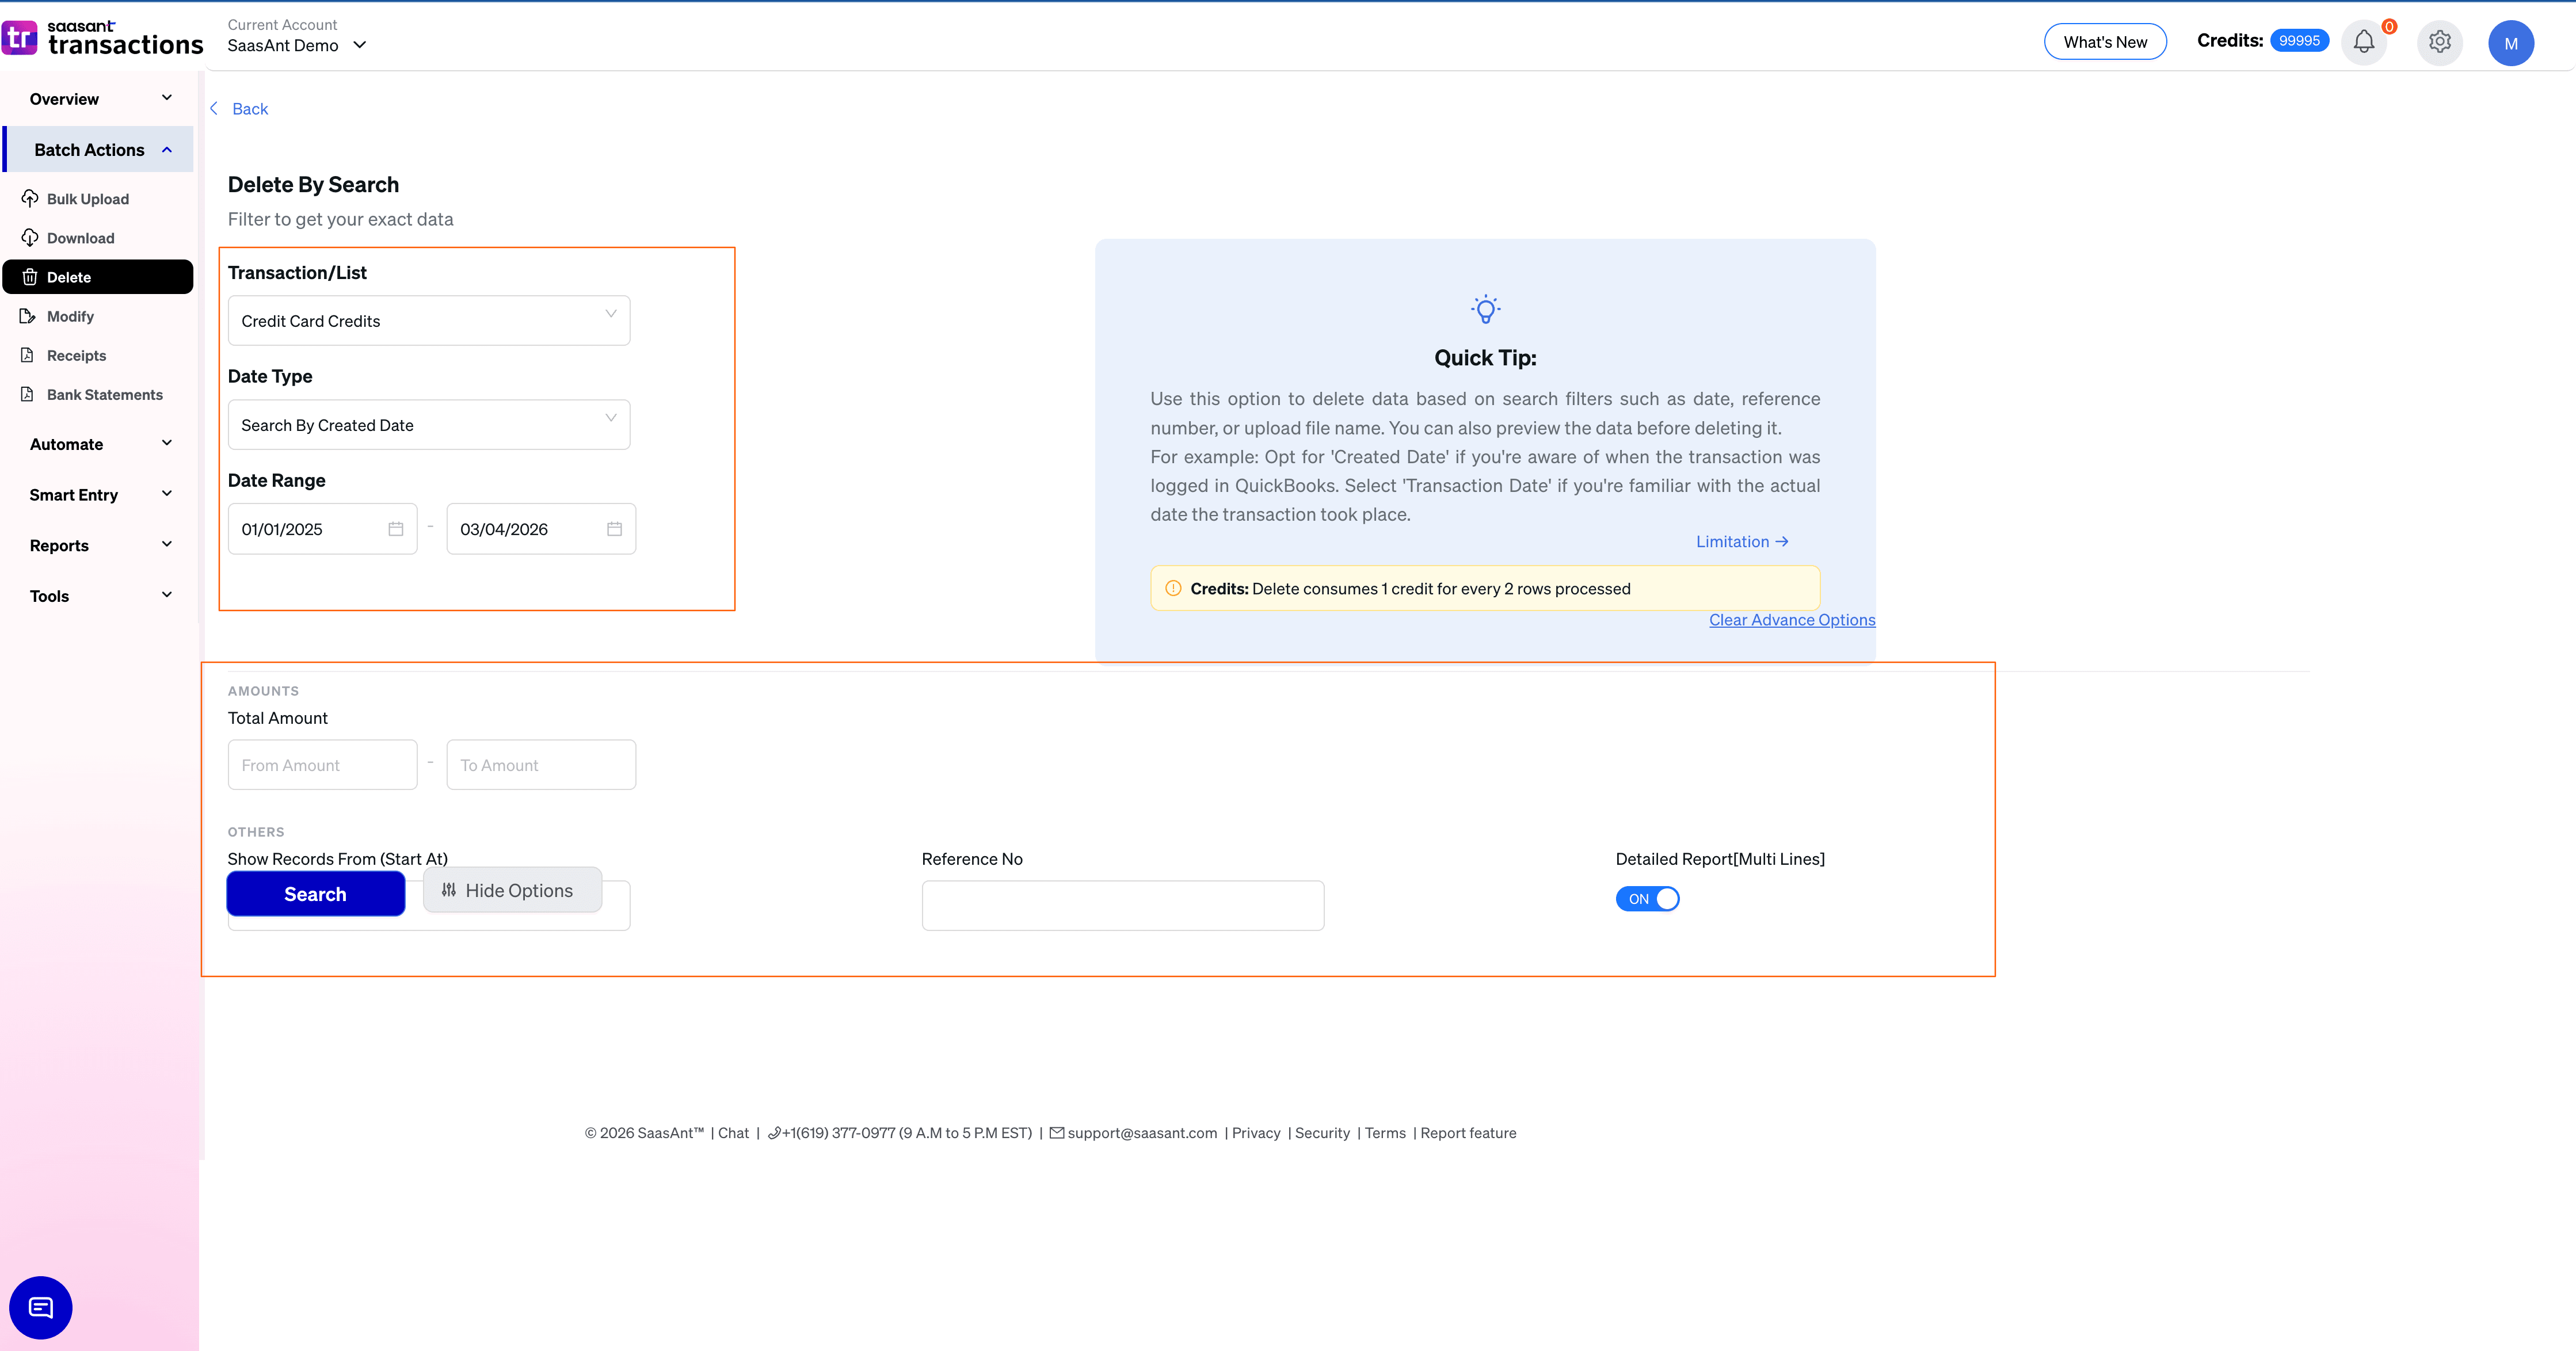The image size is (2576, 1351).
Task: Click the Modify pencil icon
Action: click(29, 316)
